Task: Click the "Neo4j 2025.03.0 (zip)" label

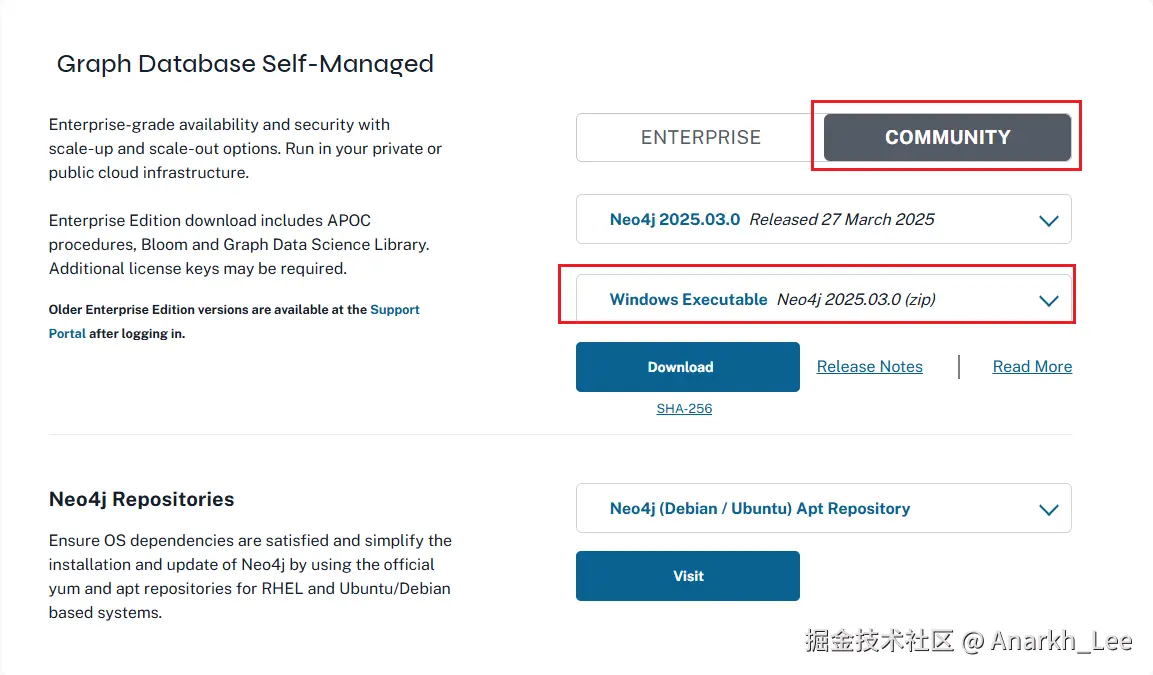Action: click(x=856, y=300)
